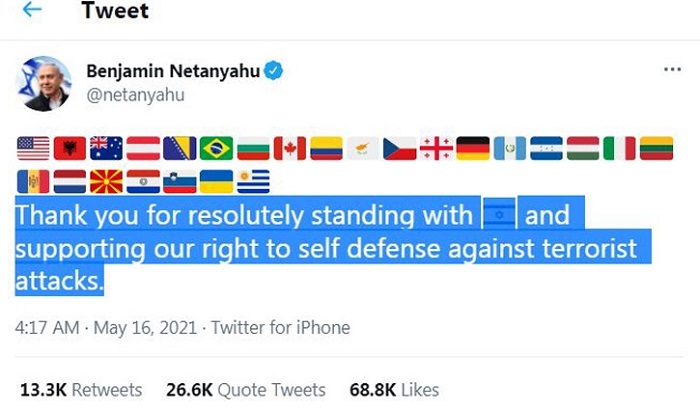
Task: Click the Italy flag emoji
Action: pos(619,148)
